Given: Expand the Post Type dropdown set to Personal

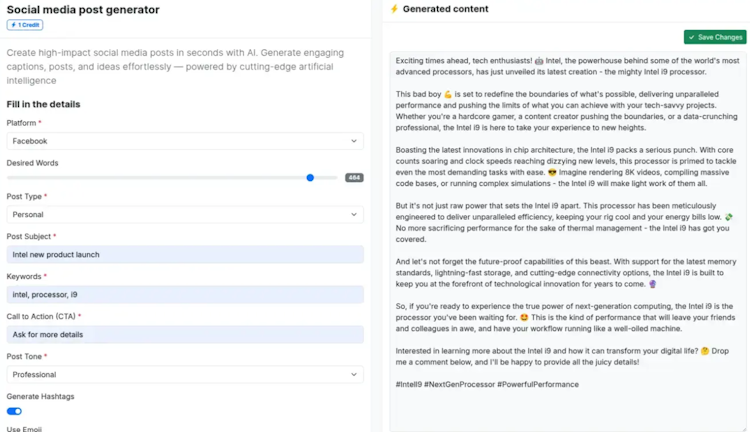Looking at the screenshot, I should pos(185,214).
